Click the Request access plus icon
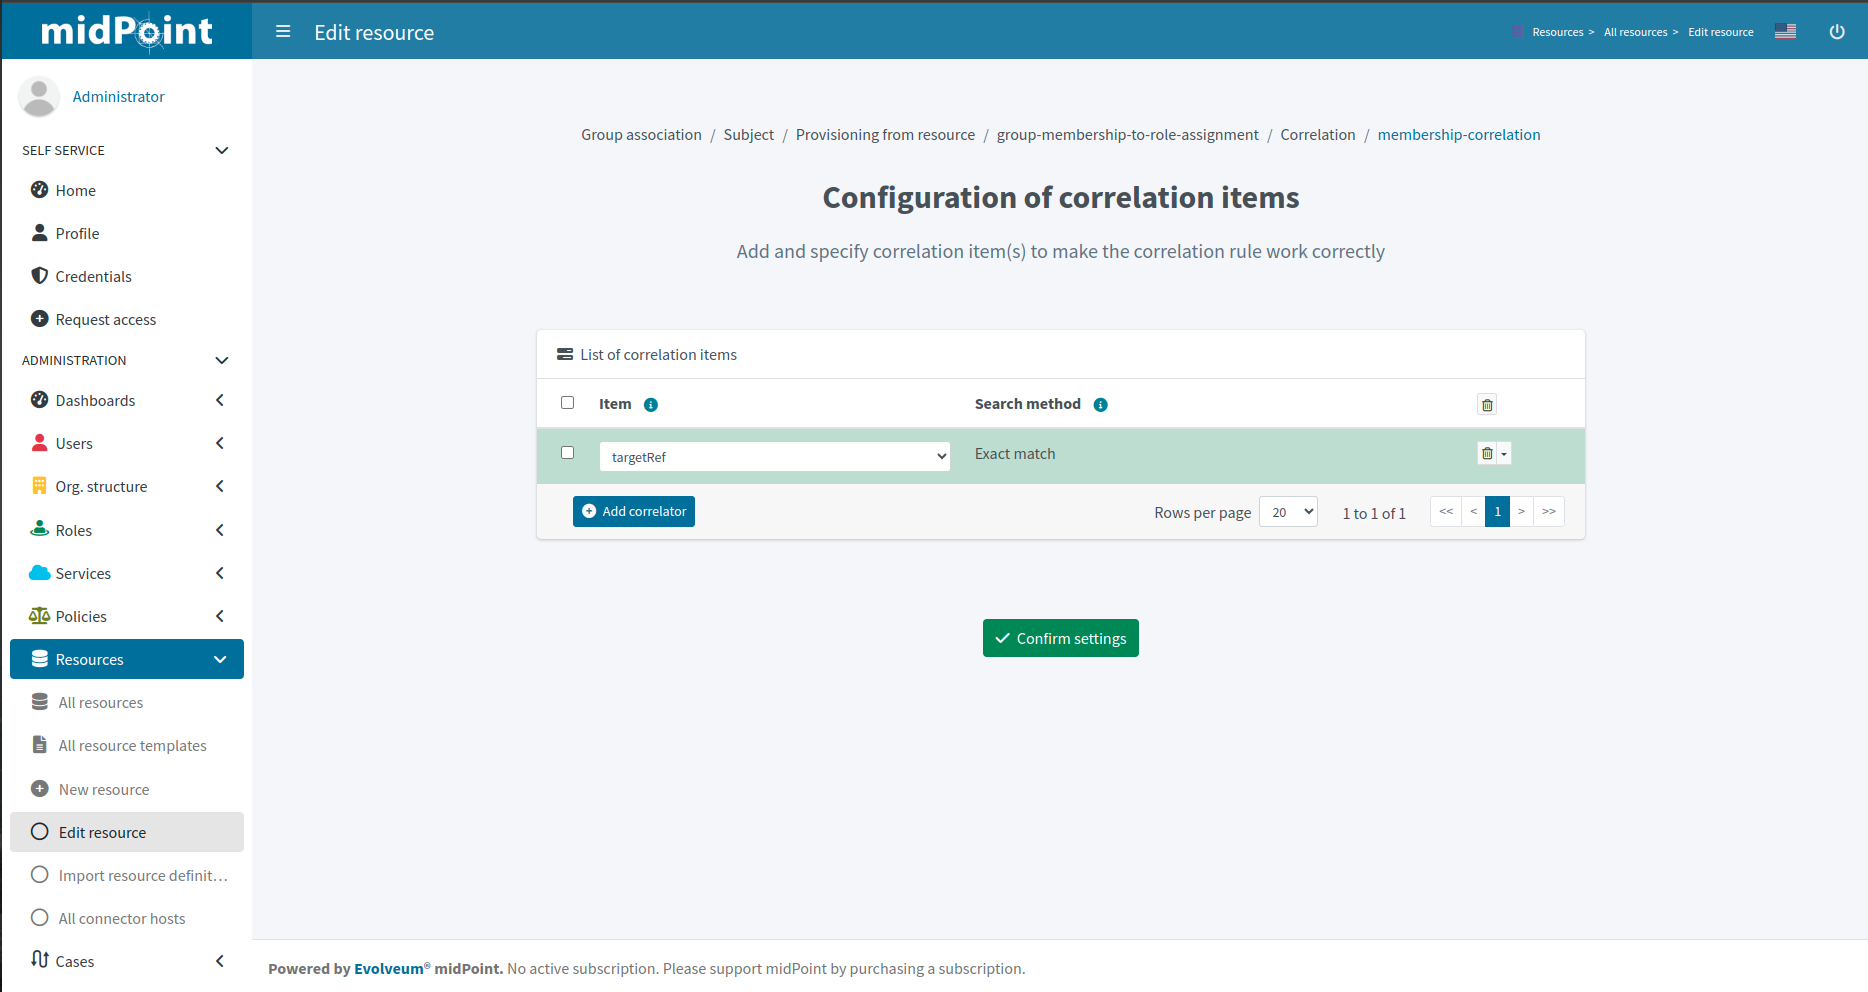This screenshot has height=992, width=1868. [40, 318]
